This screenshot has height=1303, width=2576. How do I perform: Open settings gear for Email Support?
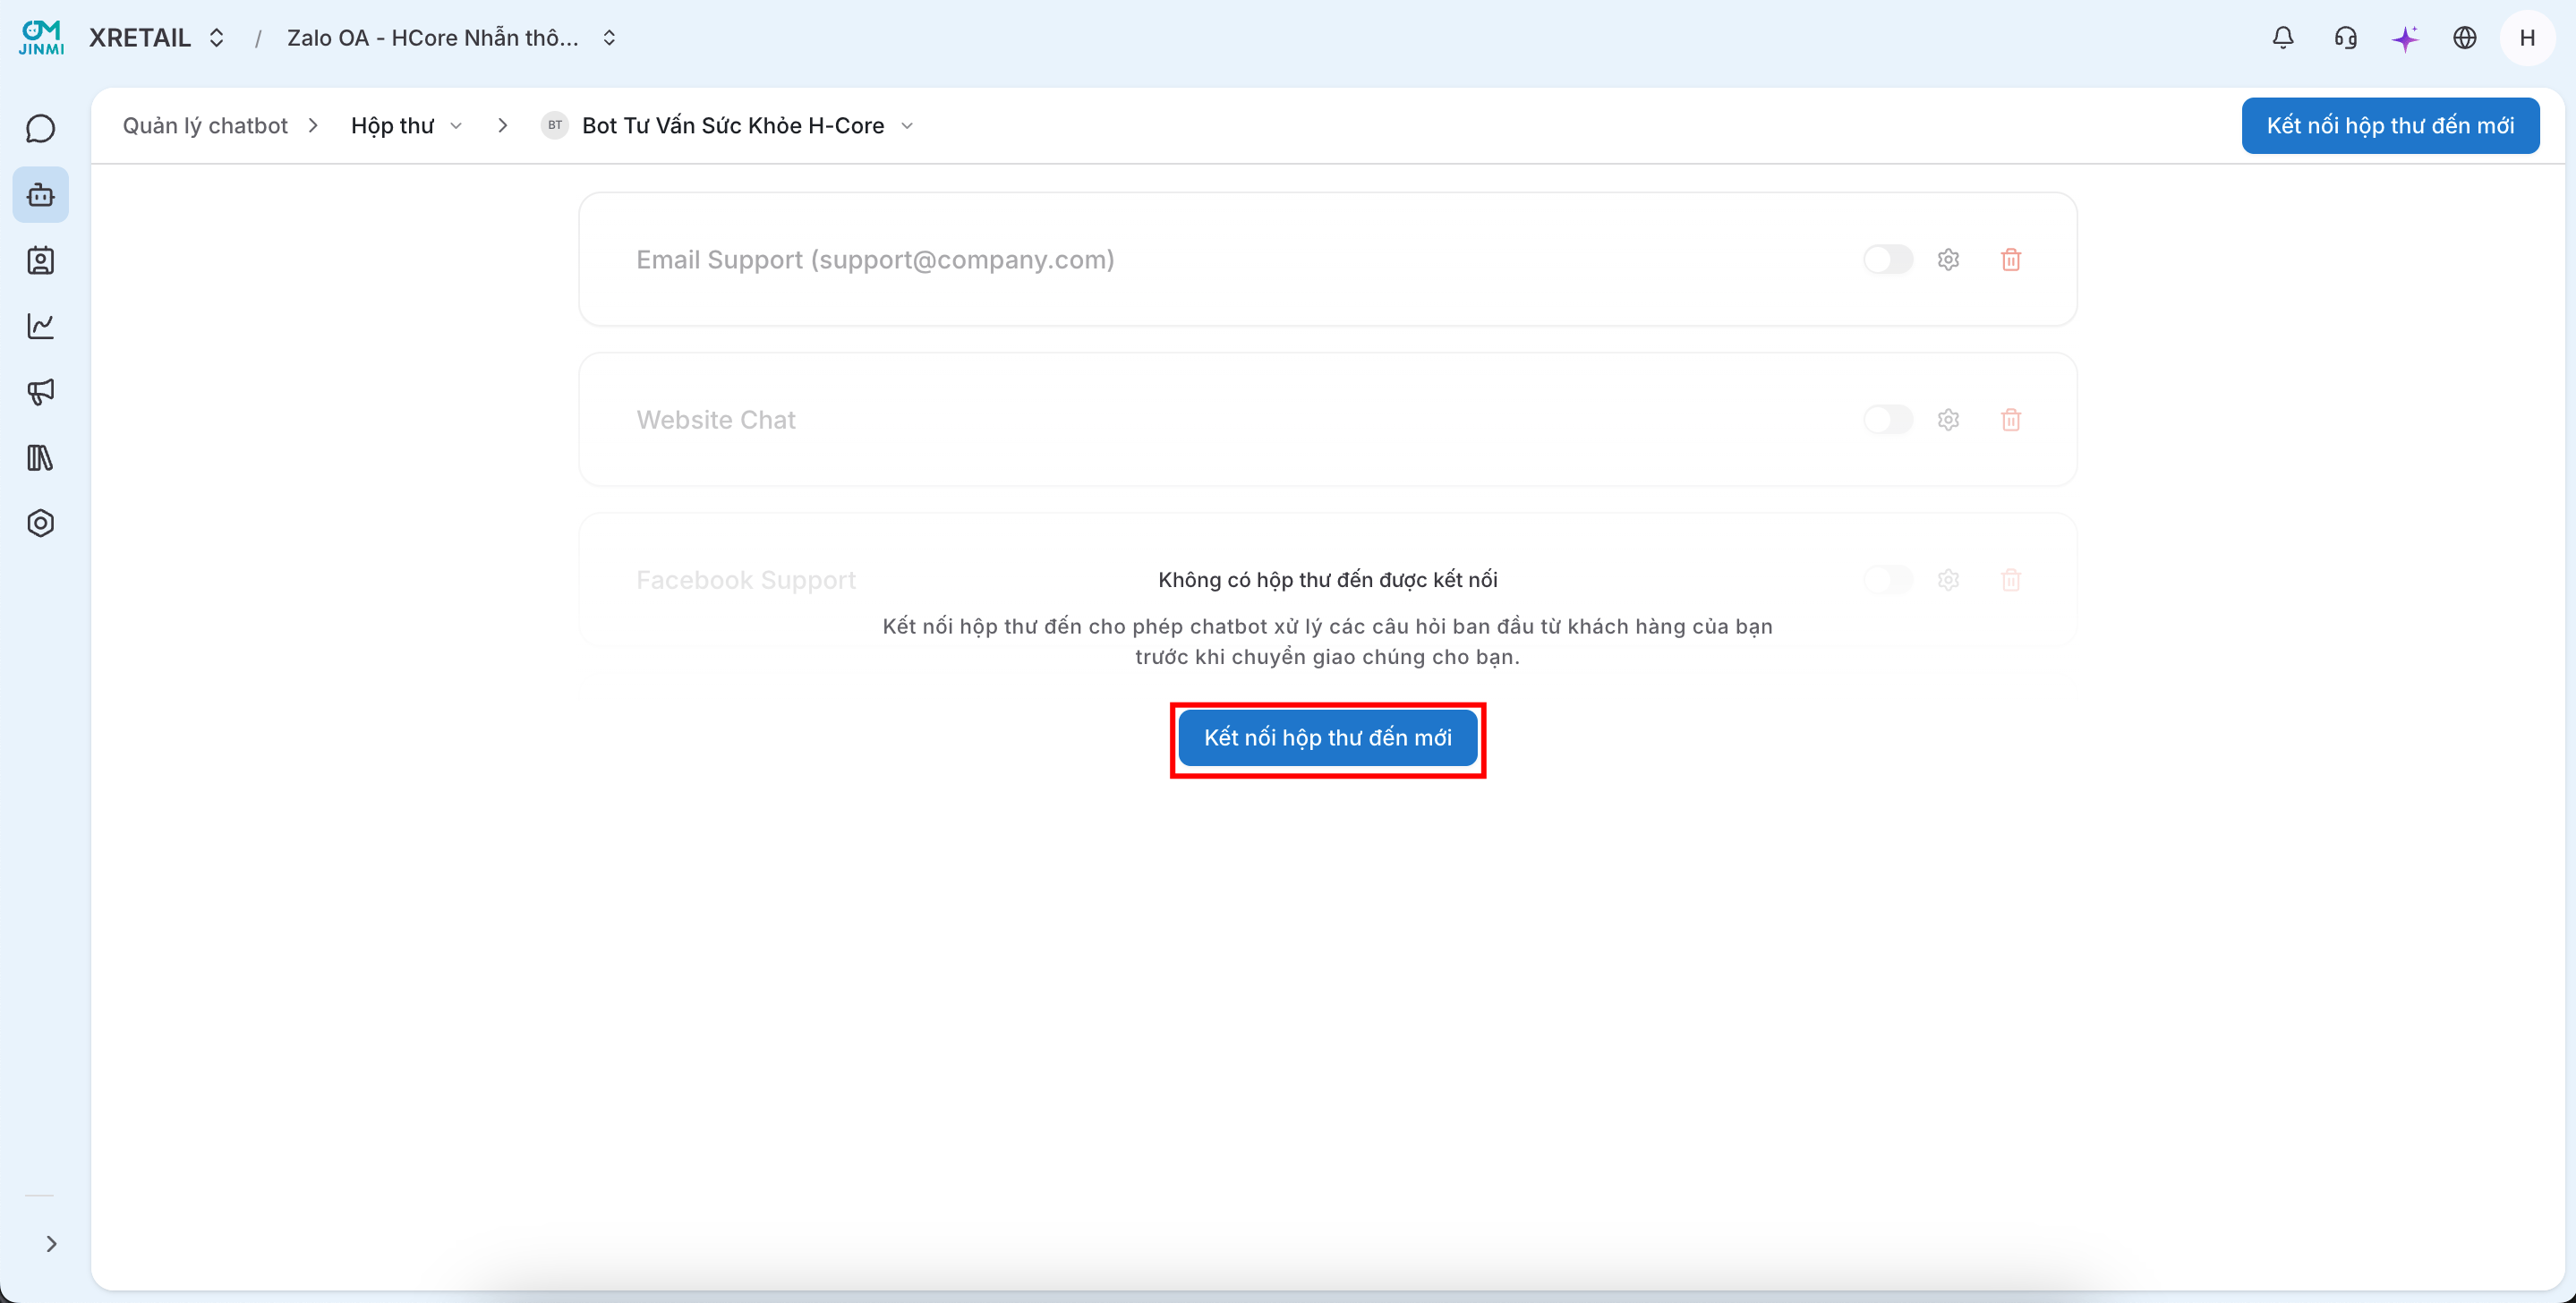point(1947,260)
